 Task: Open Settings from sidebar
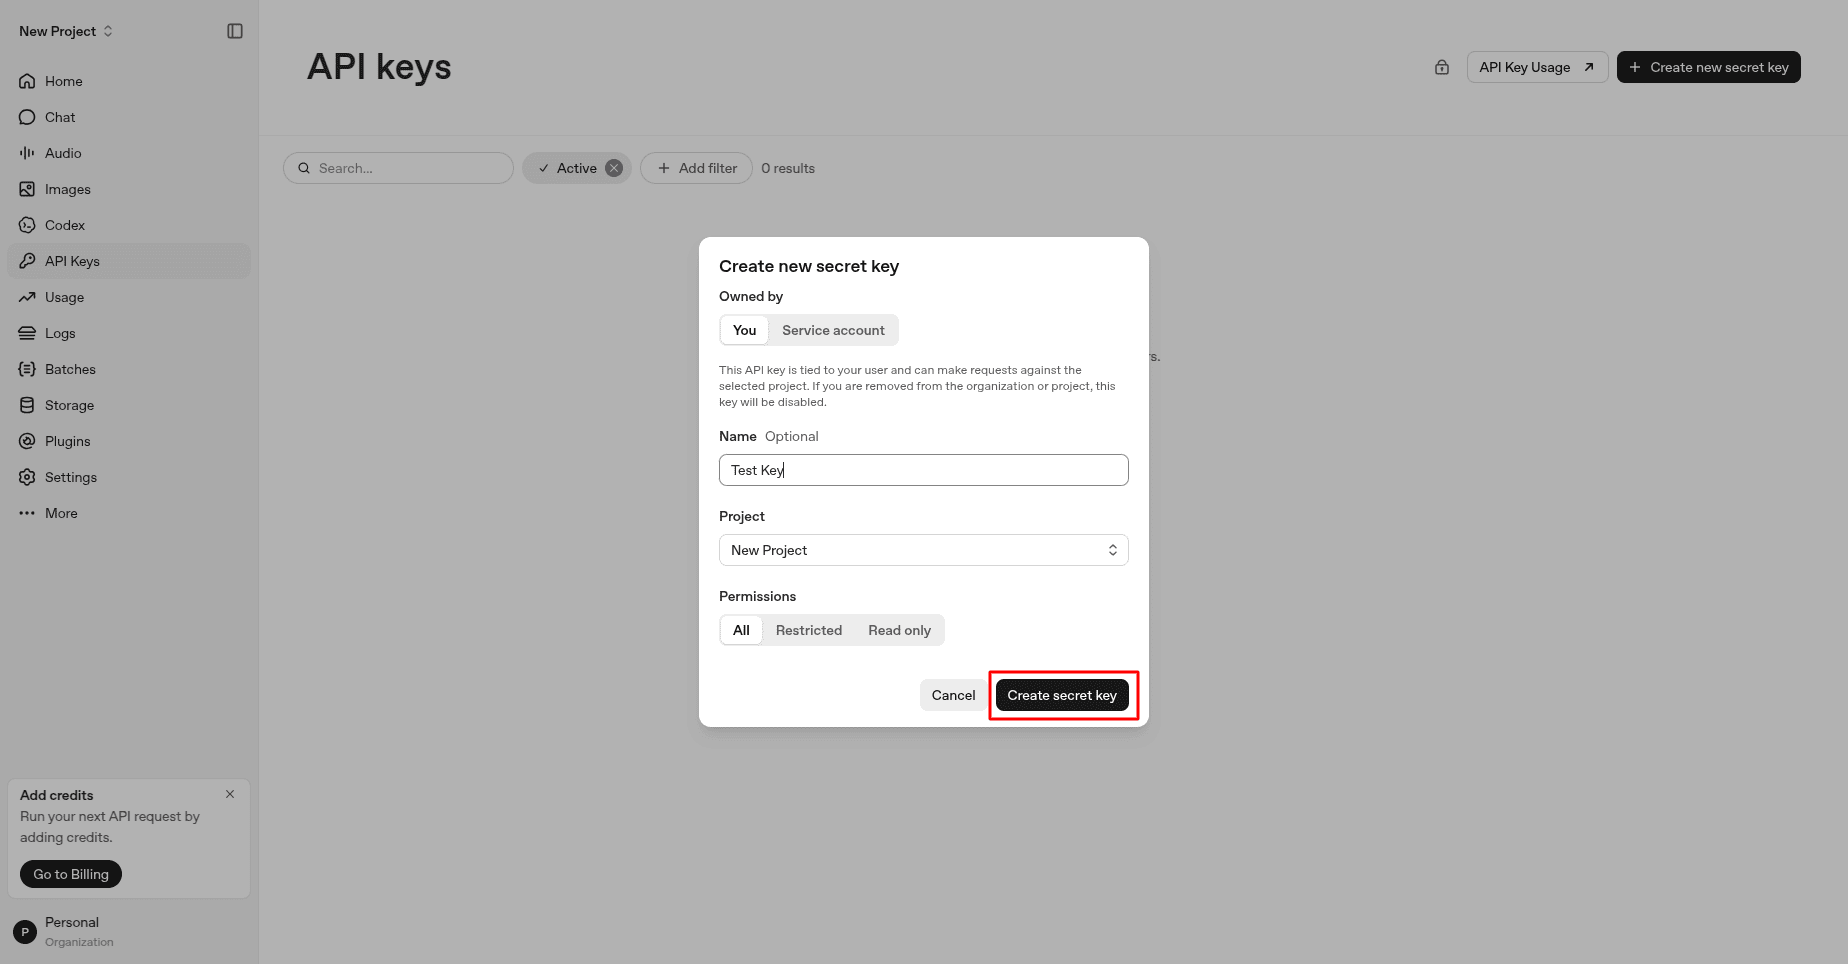129,477
